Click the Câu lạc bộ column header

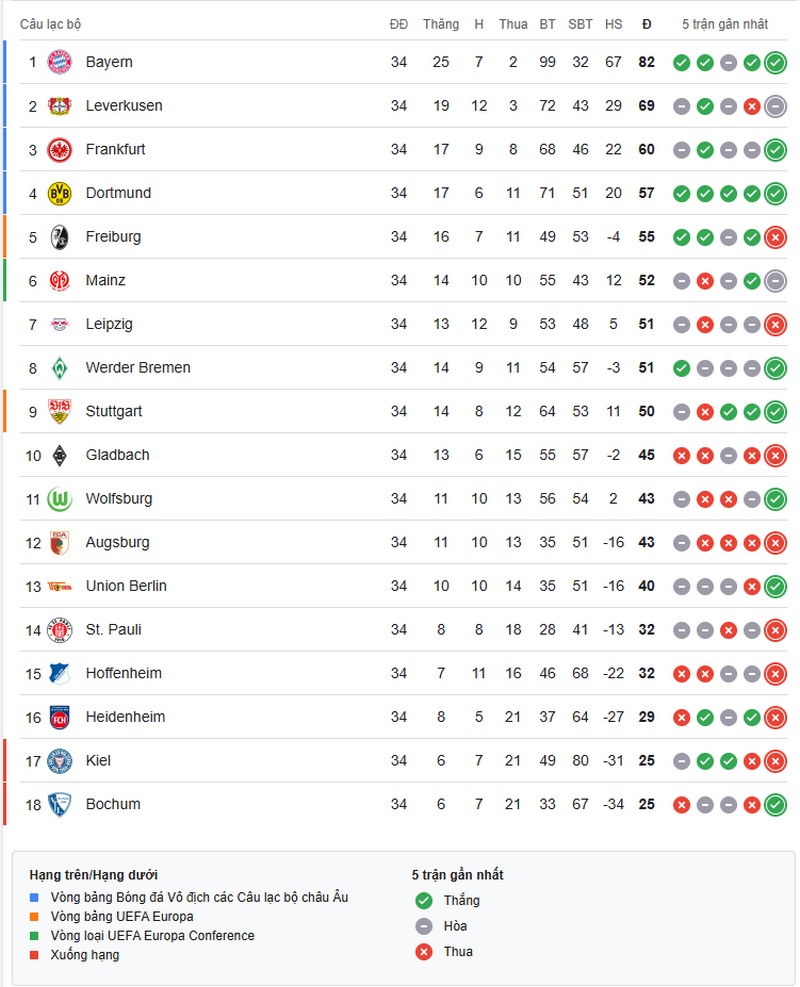point(52,24)
